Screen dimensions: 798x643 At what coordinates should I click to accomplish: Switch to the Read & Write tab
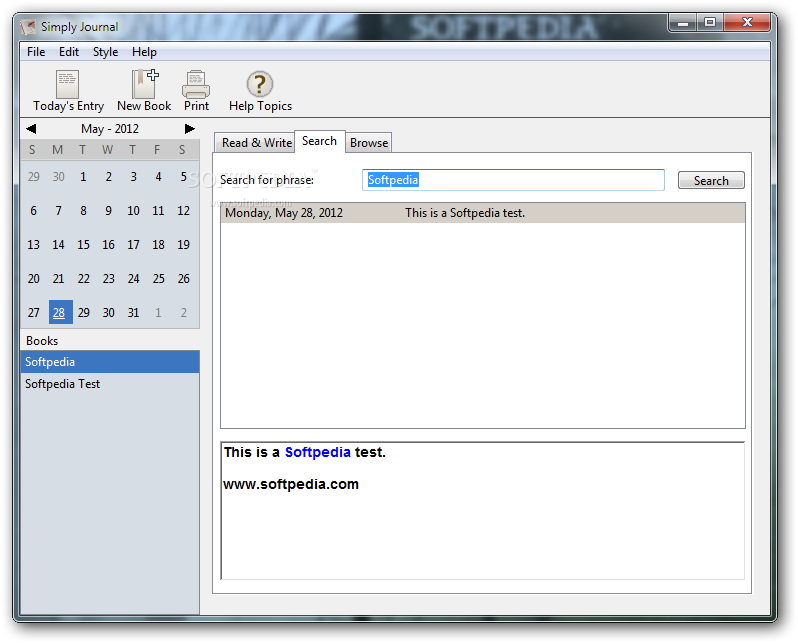click(x=255, y=143)
